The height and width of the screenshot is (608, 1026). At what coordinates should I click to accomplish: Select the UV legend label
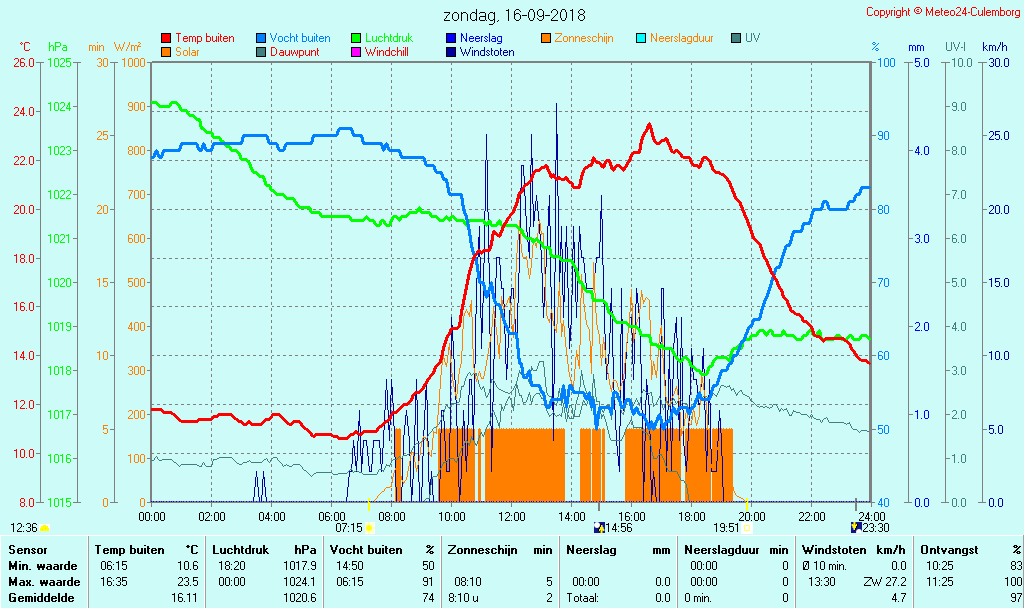tap(752, 38)
